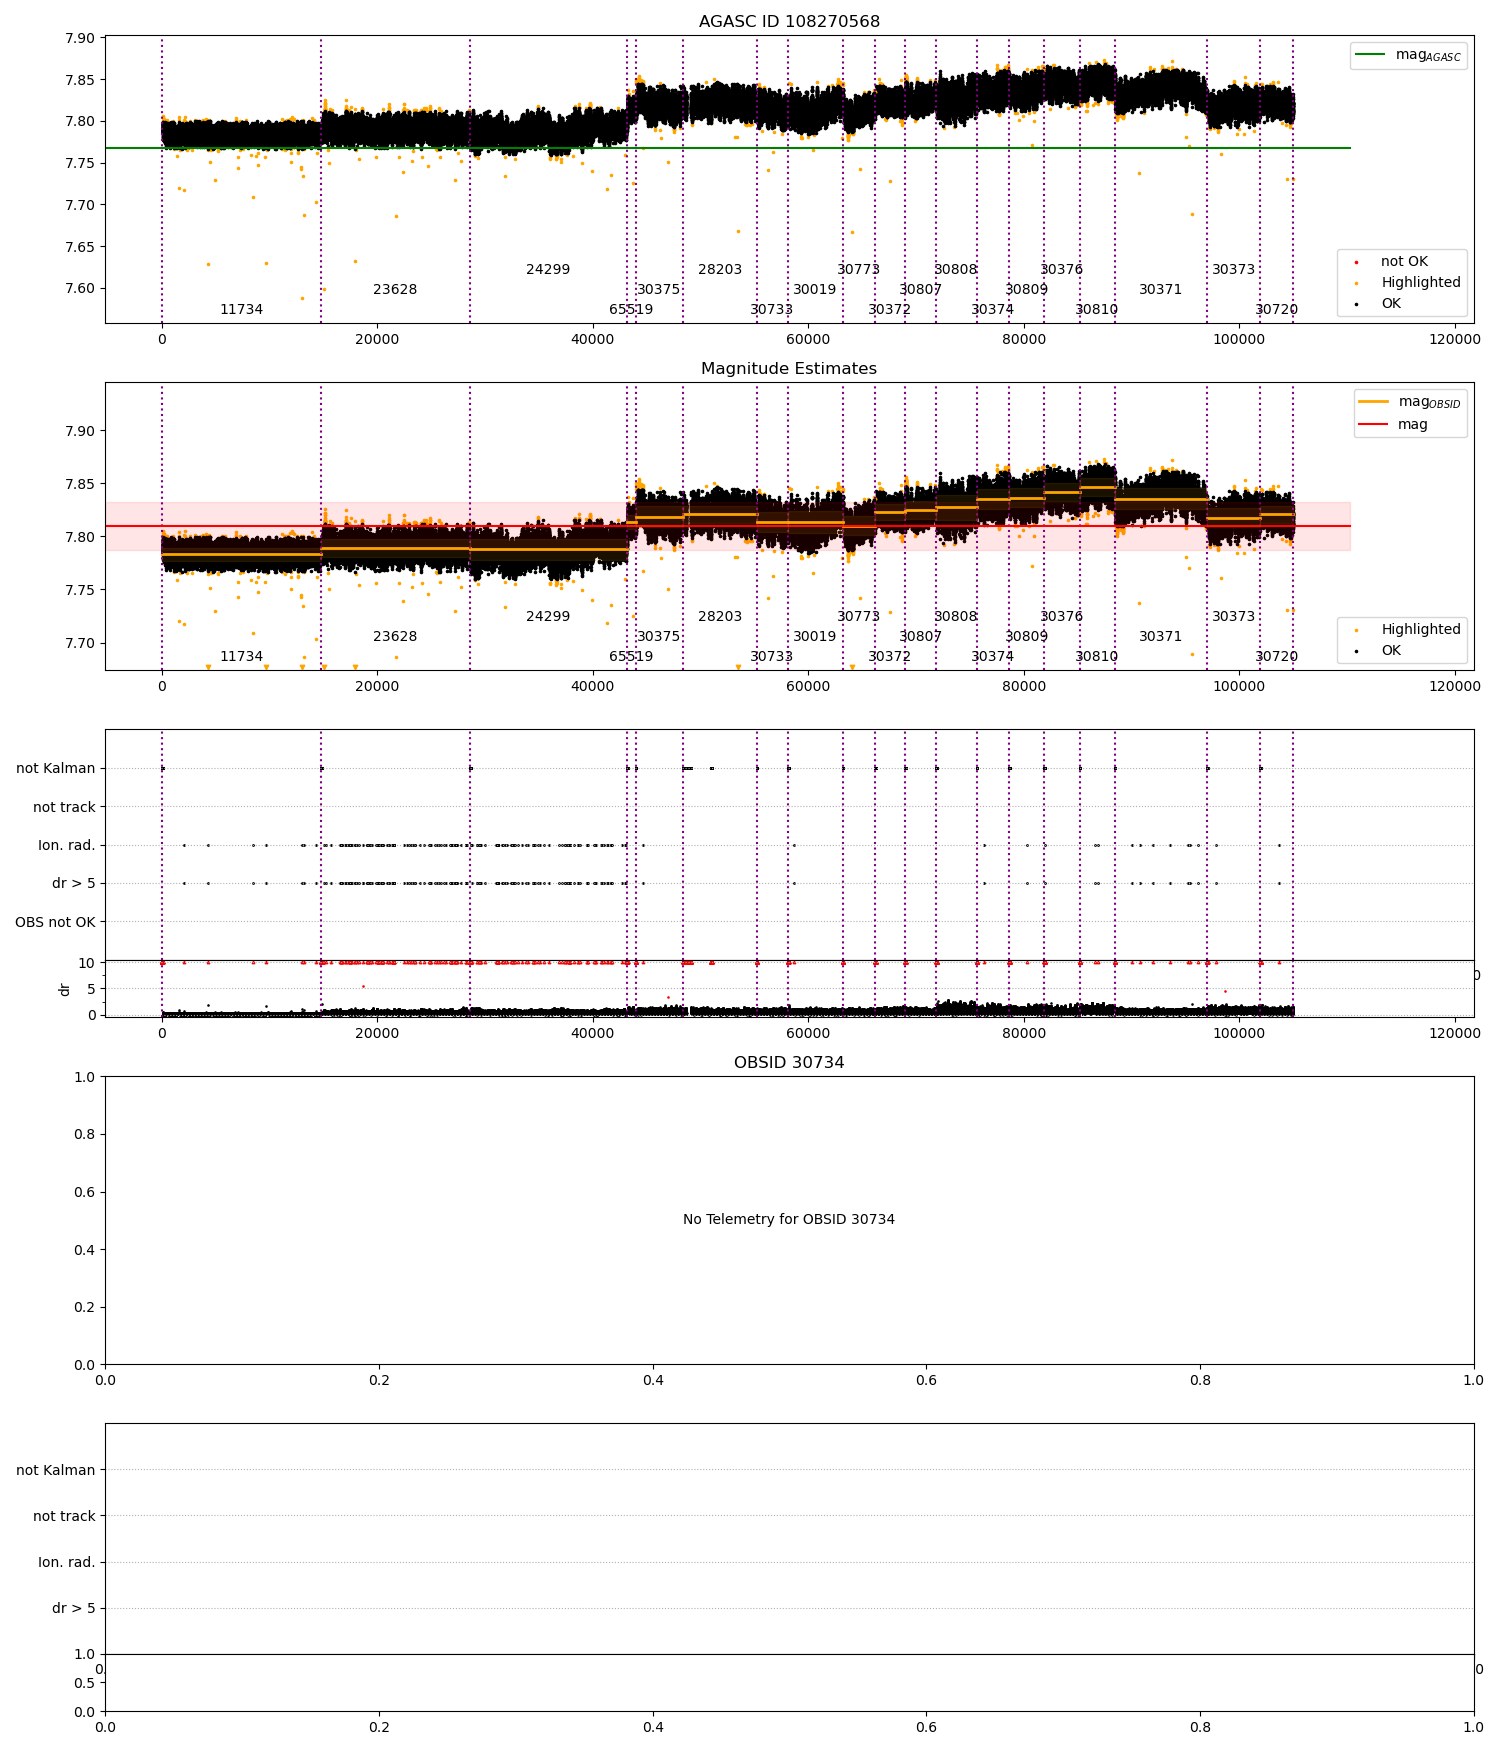Viewport: 1500px width, 1750px height.
Task: Click label 30376 in the Magnitude Estimates plot
Action: [x=1062, y=617]
